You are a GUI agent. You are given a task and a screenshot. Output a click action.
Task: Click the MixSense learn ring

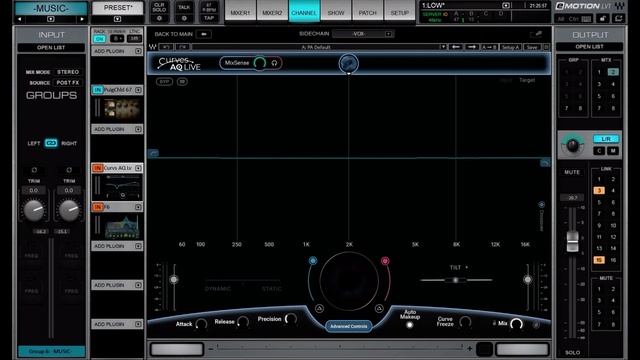point(260,63)
